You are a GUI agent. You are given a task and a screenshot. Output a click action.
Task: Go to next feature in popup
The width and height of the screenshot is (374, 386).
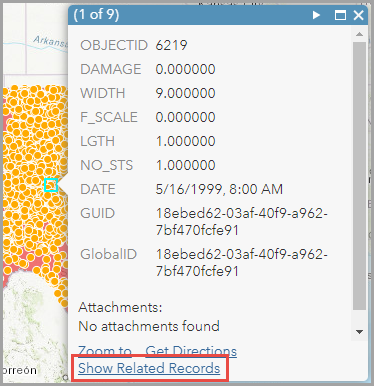[x=316, y=15]
